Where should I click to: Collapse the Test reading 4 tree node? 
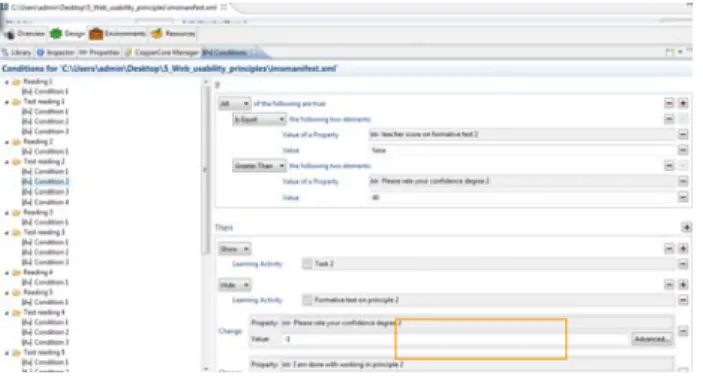(7, 313)
